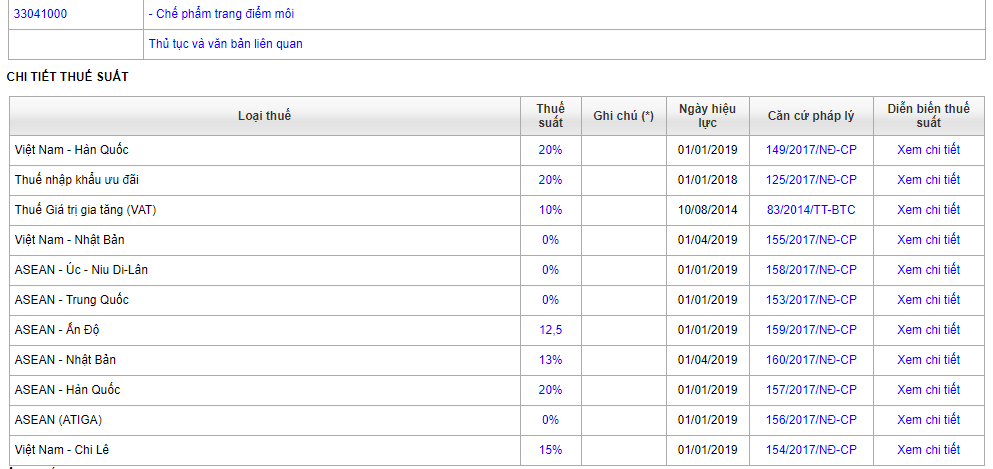Click the 12,5 tax rate for ASEAN - Ấn Độ
The height and width of the screenshot is (469, 993).
click(550, 330)
